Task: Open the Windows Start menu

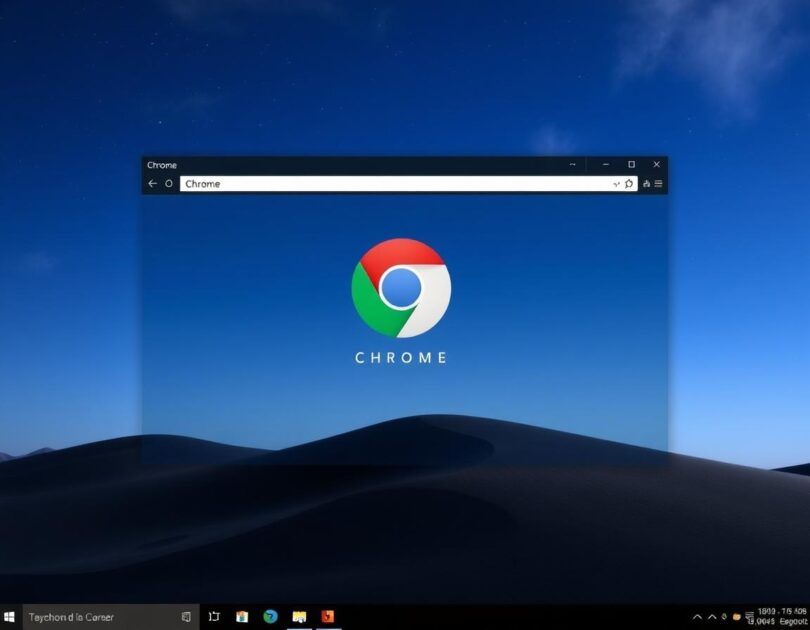Action: (x=9, y=617)
